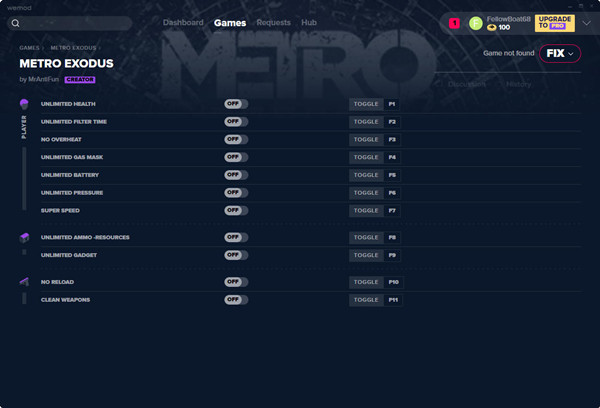The width and height of the screenshot is (600, 408).
Task: Switch on the No Reload toggle
Action: coord(236,283)
